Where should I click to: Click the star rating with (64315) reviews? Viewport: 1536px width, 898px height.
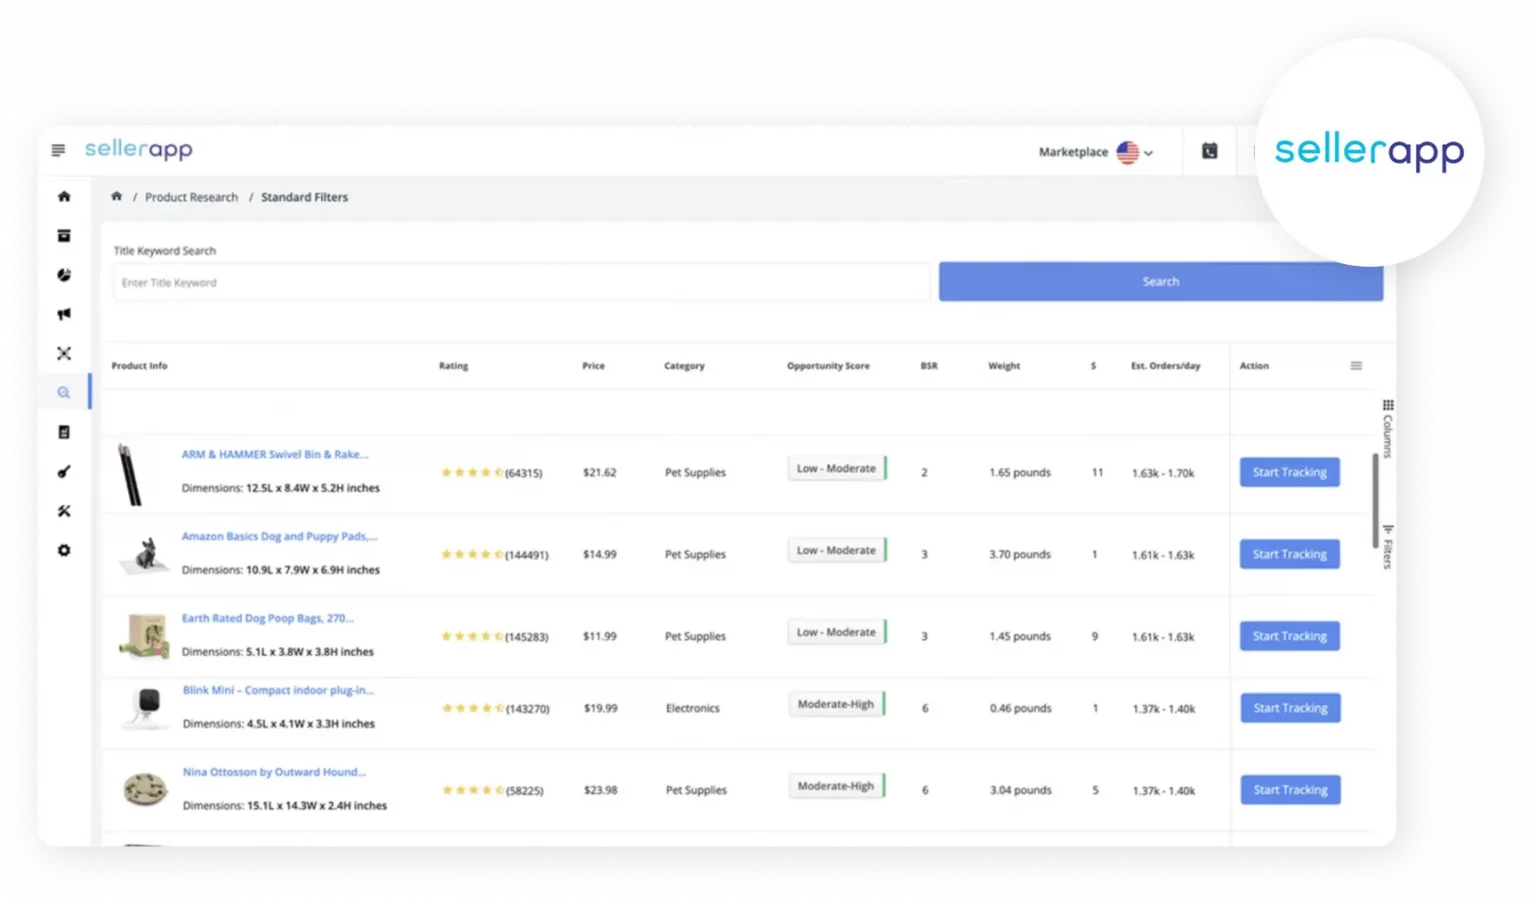(491, 473)
